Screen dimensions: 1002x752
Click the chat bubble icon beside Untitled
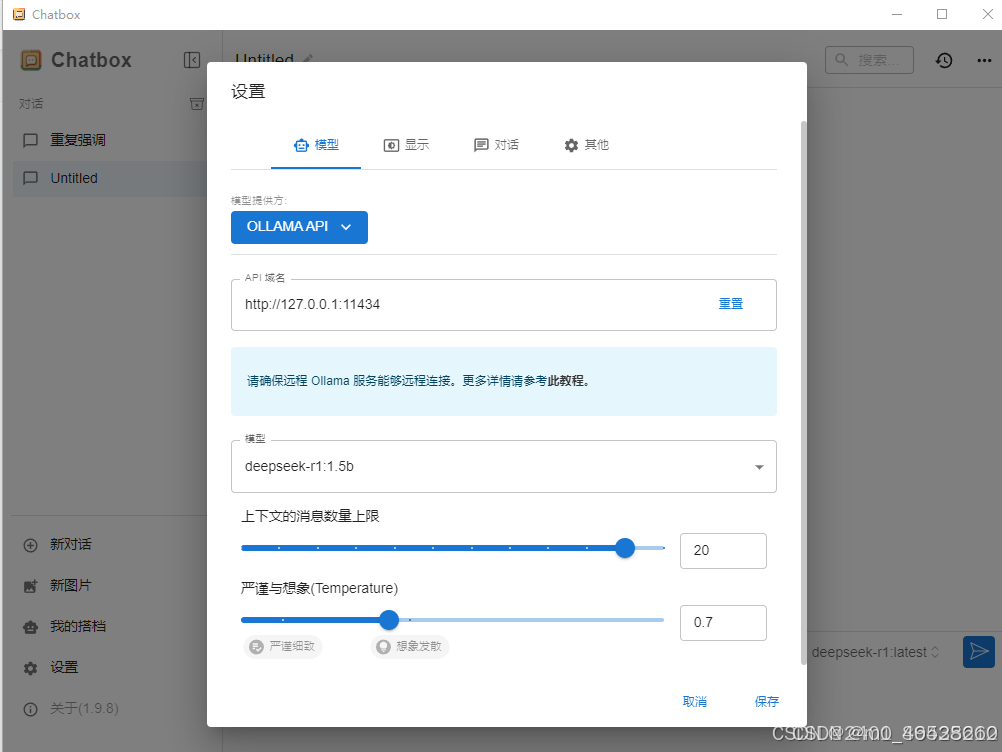click(x=30, y=179)
